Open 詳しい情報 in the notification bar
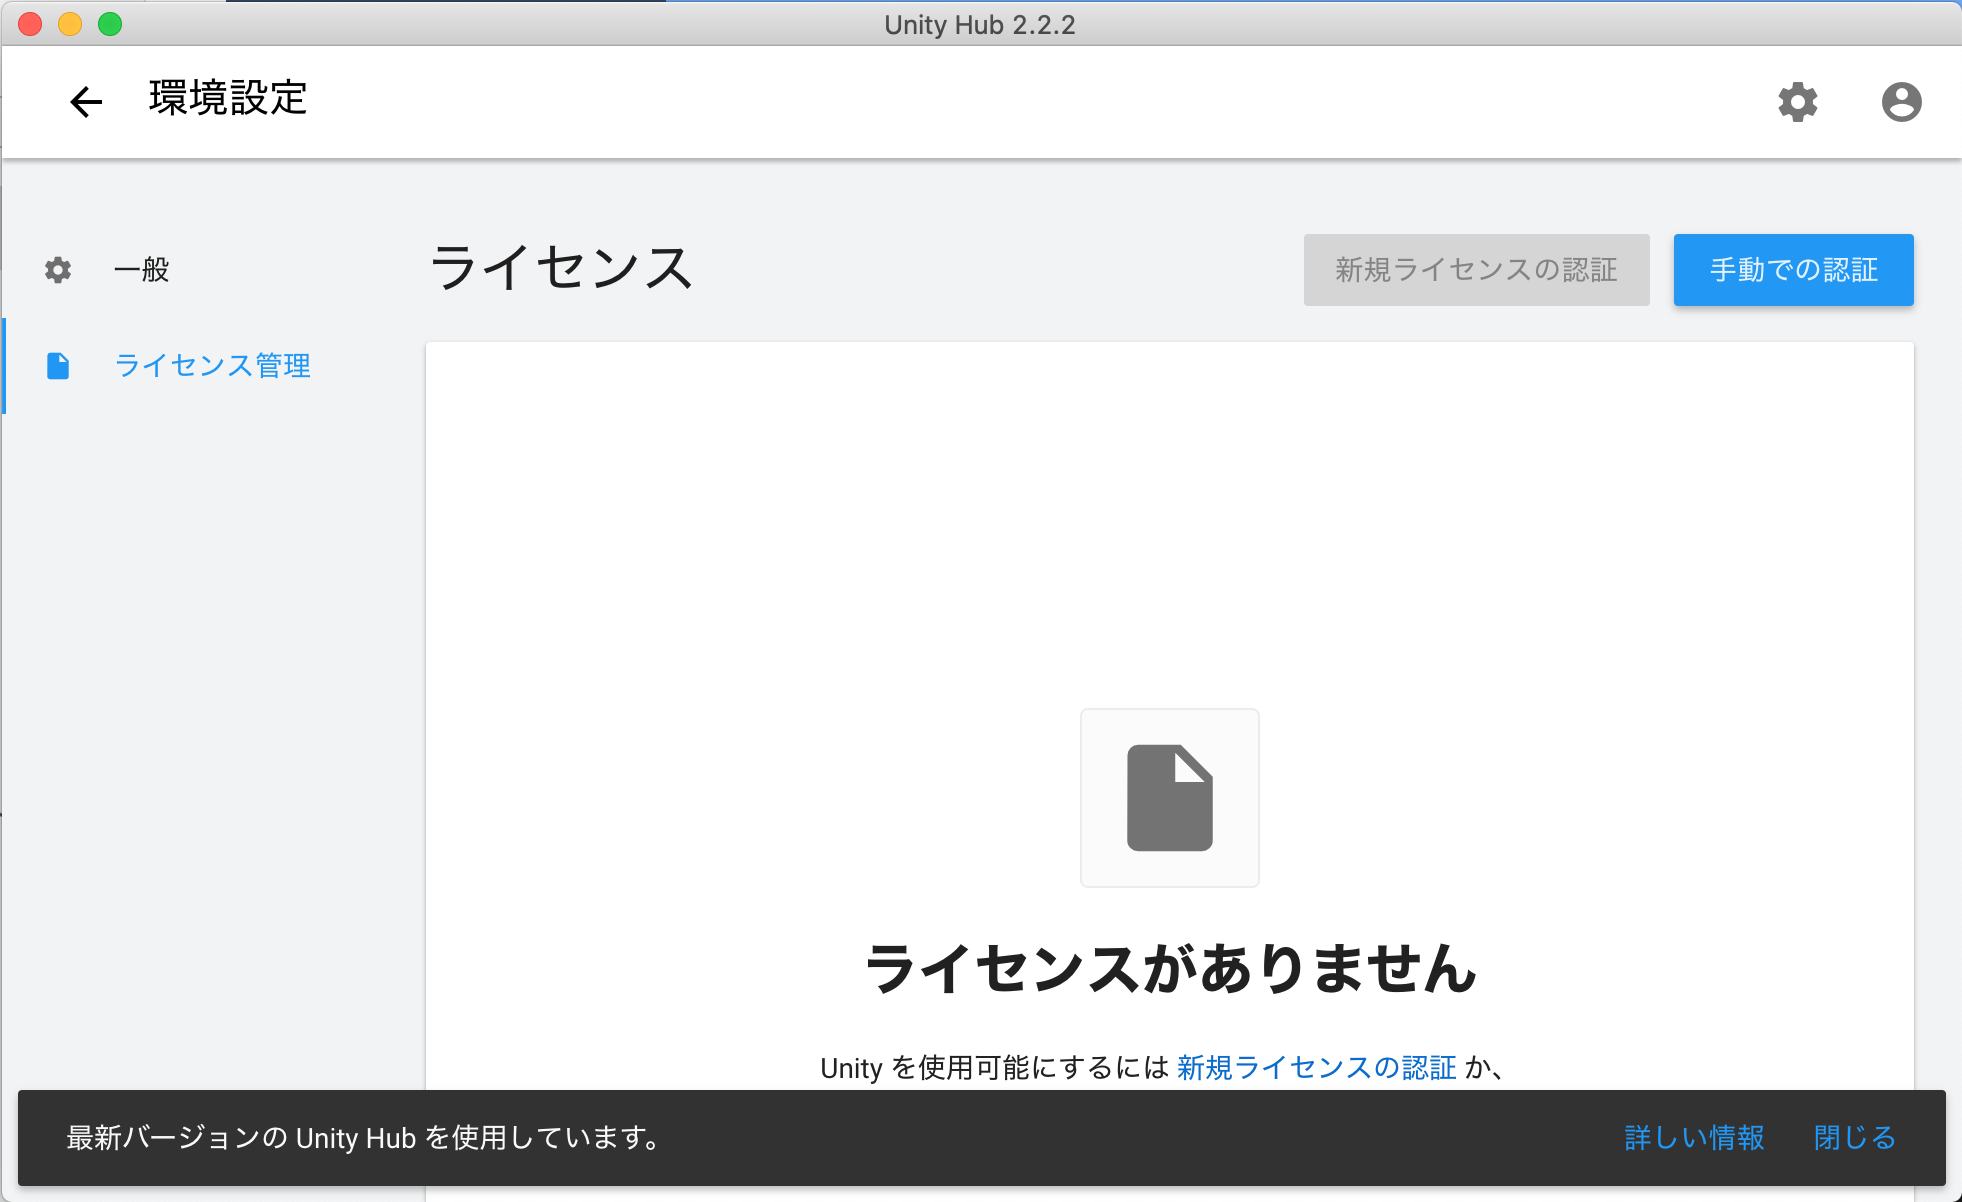Image resolution: width=1962 pixels, height=1202 pixels. pos(1694,1138)
